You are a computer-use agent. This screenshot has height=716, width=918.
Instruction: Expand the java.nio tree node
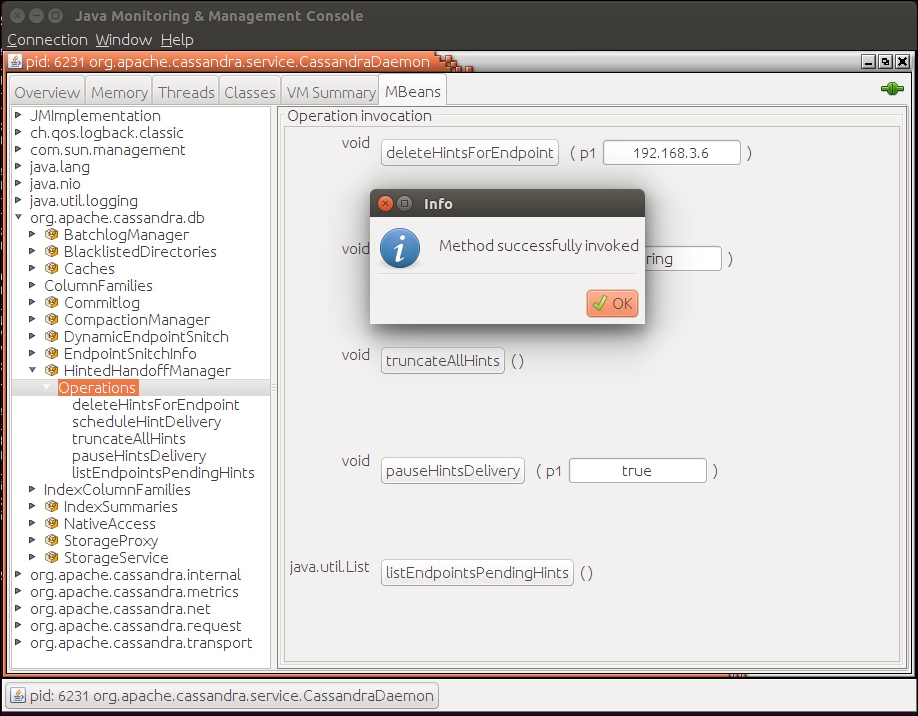(18, 183)
